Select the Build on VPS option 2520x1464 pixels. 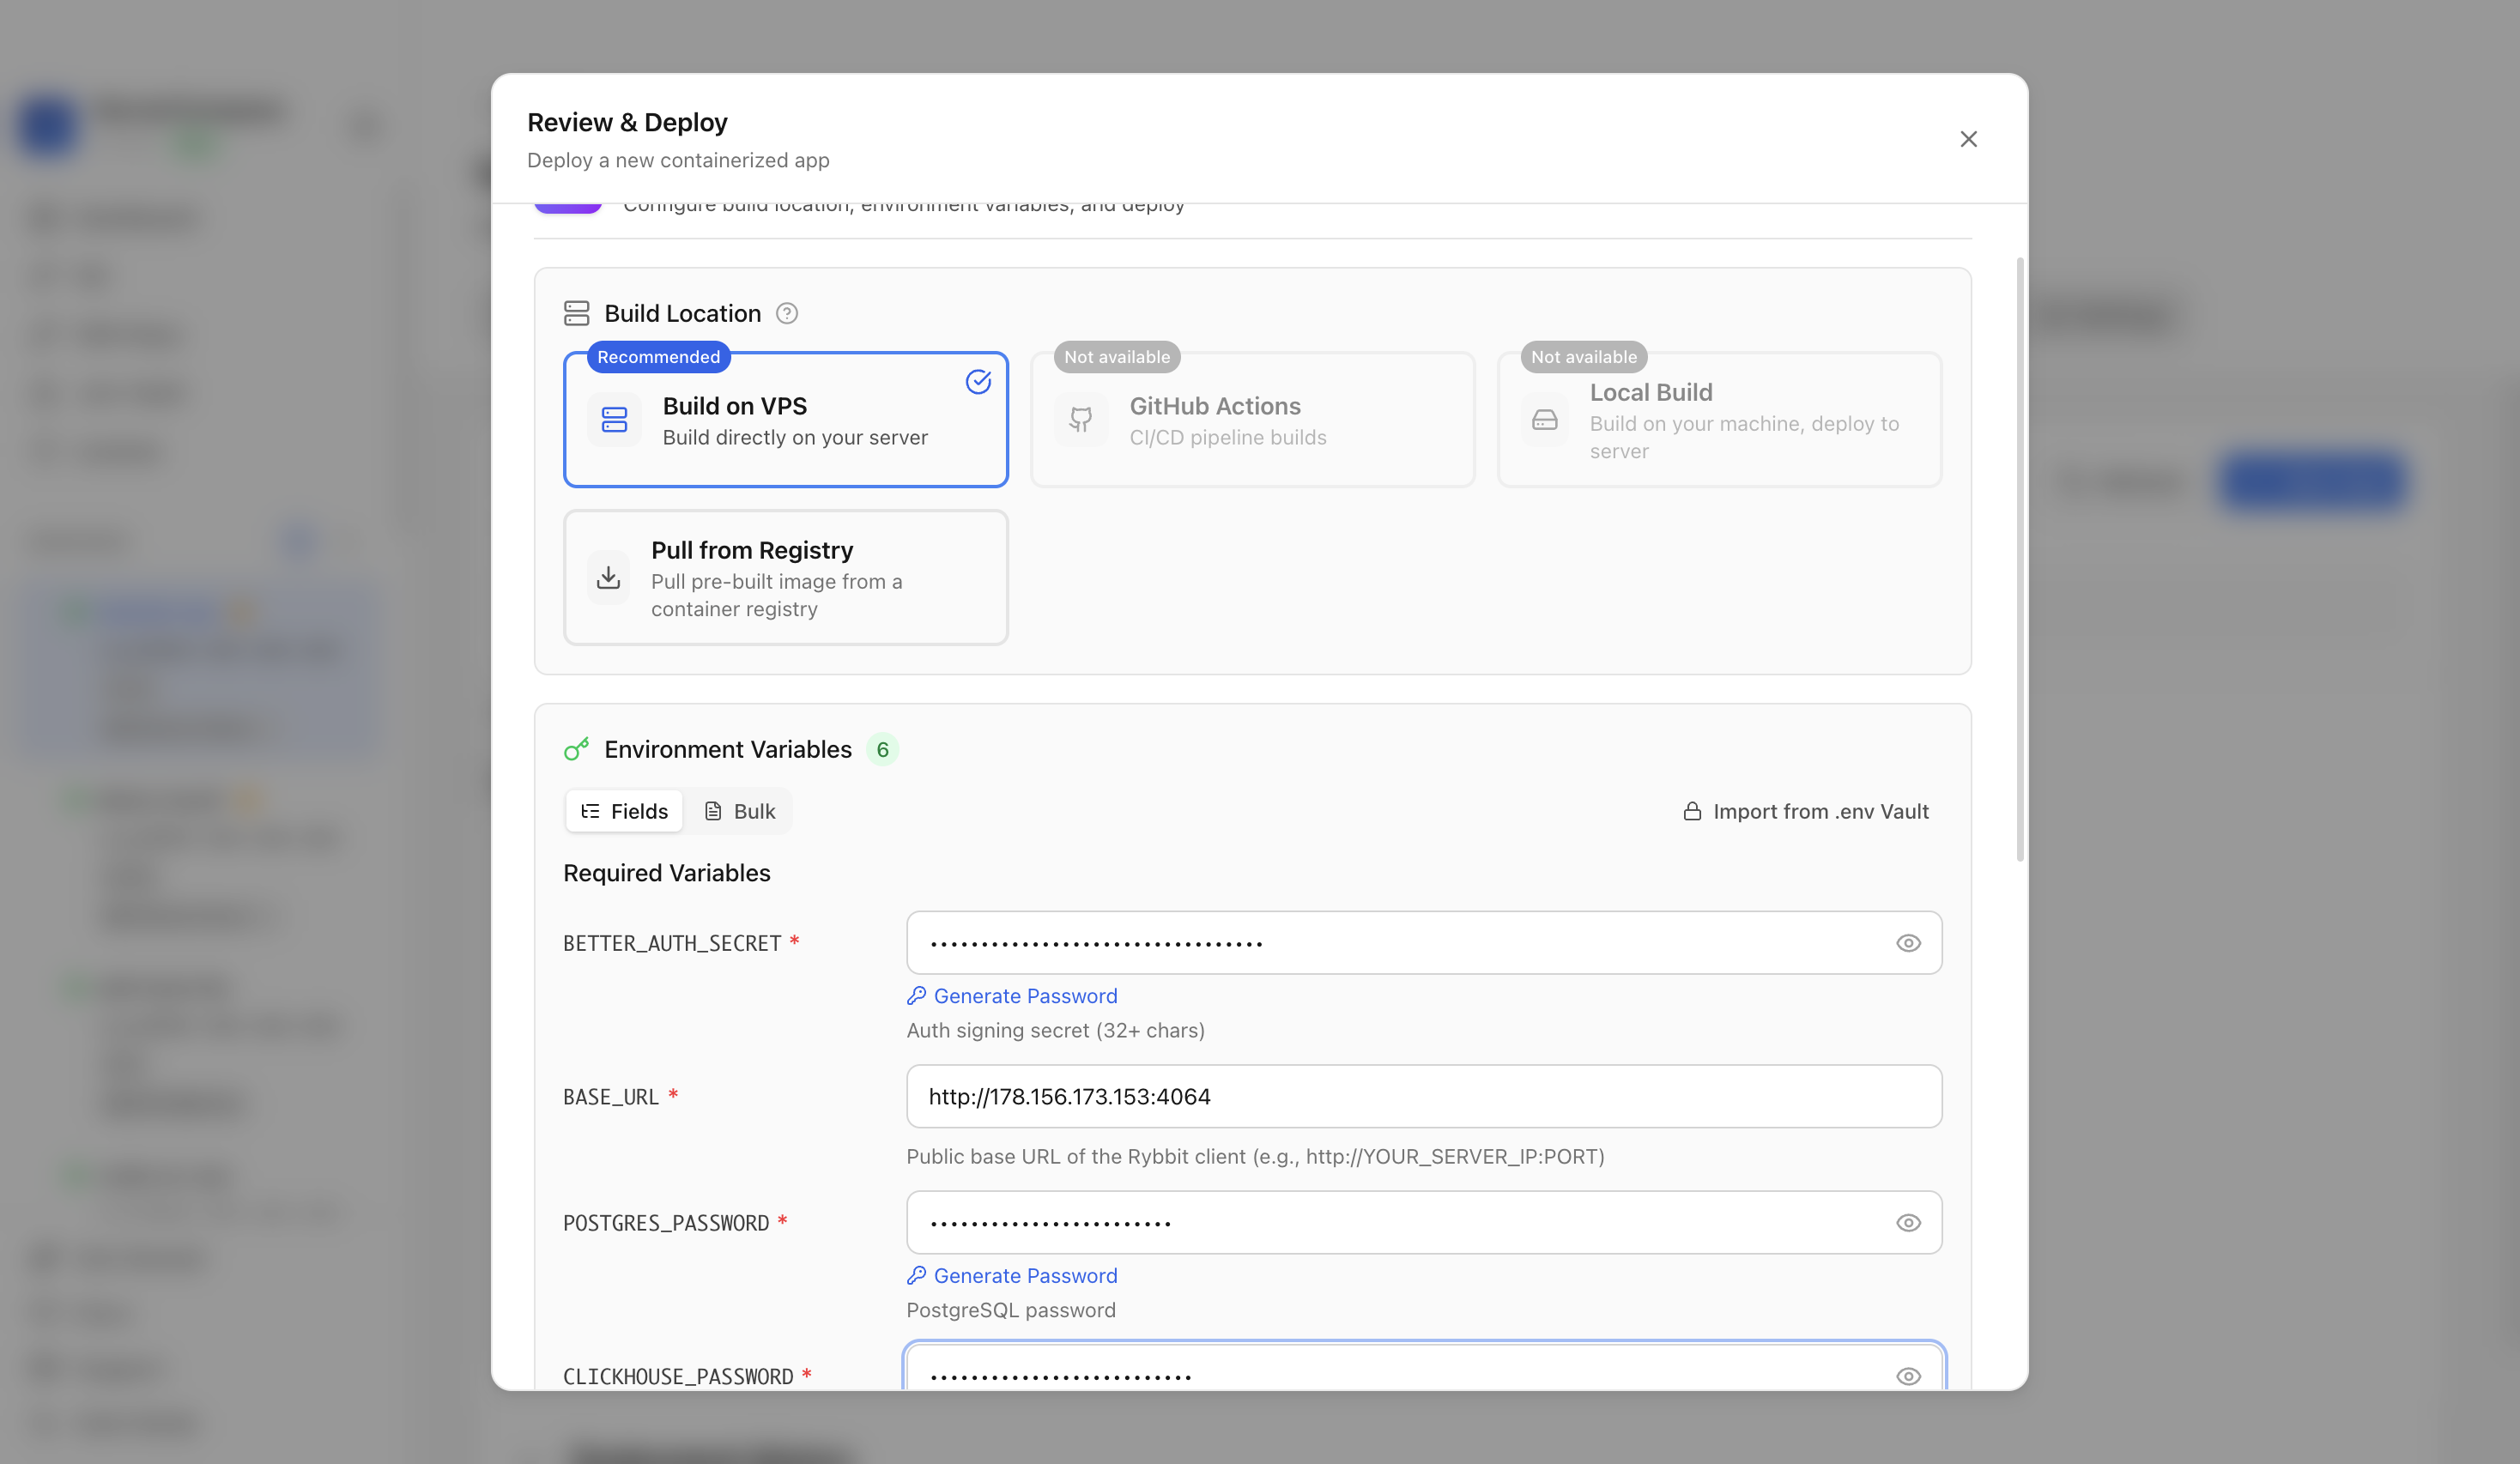[785, 420]
